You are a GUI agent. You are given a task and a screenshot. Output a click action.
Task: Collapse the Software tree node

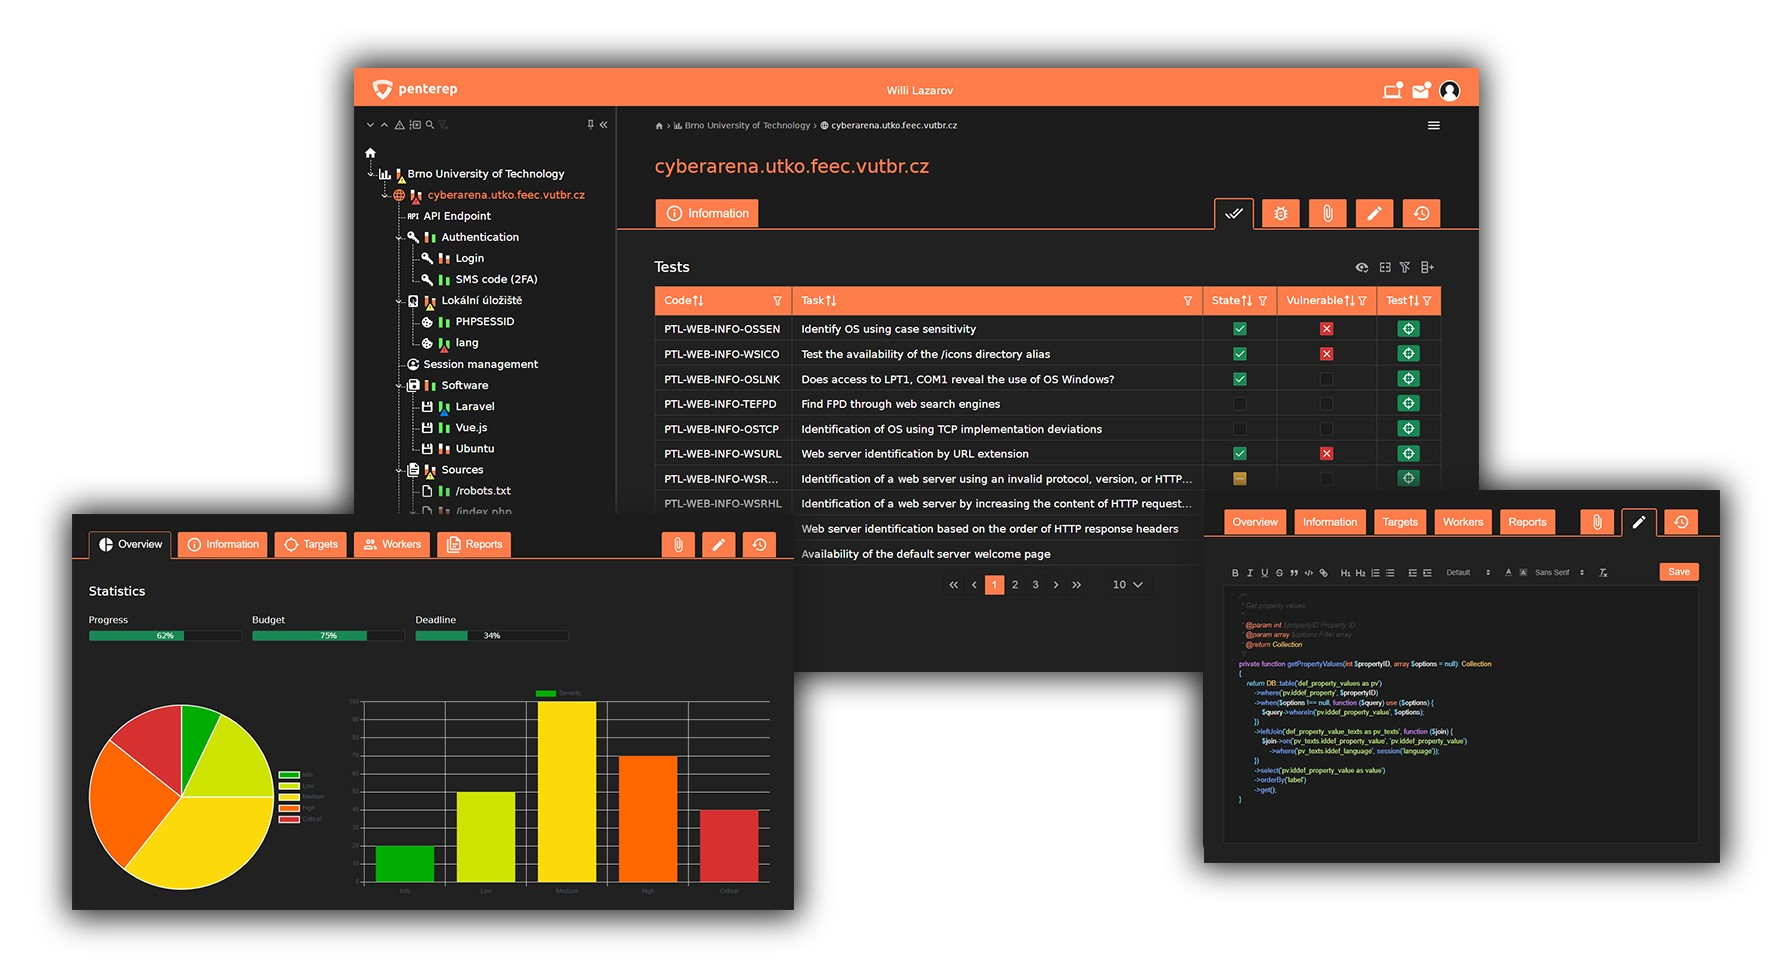pyautogui.click(x=398, y=385)
